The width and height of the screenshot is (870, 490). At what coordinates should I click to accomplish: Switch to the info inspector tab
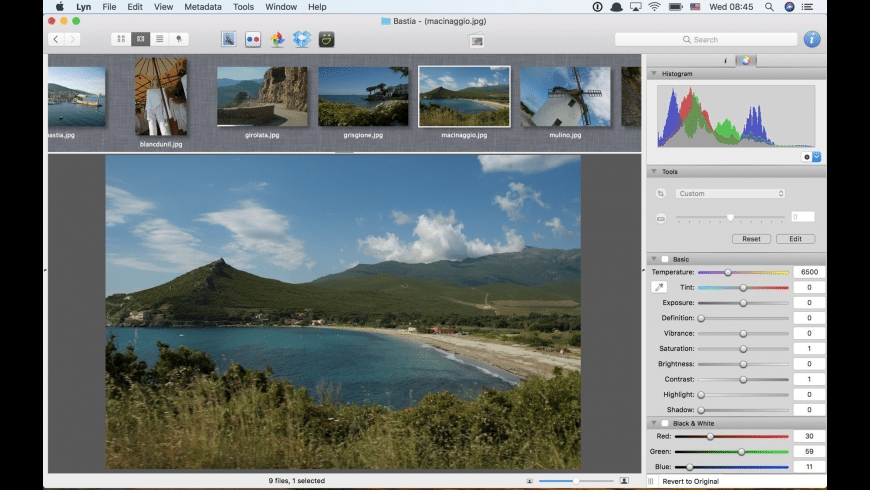click(726, 61)
